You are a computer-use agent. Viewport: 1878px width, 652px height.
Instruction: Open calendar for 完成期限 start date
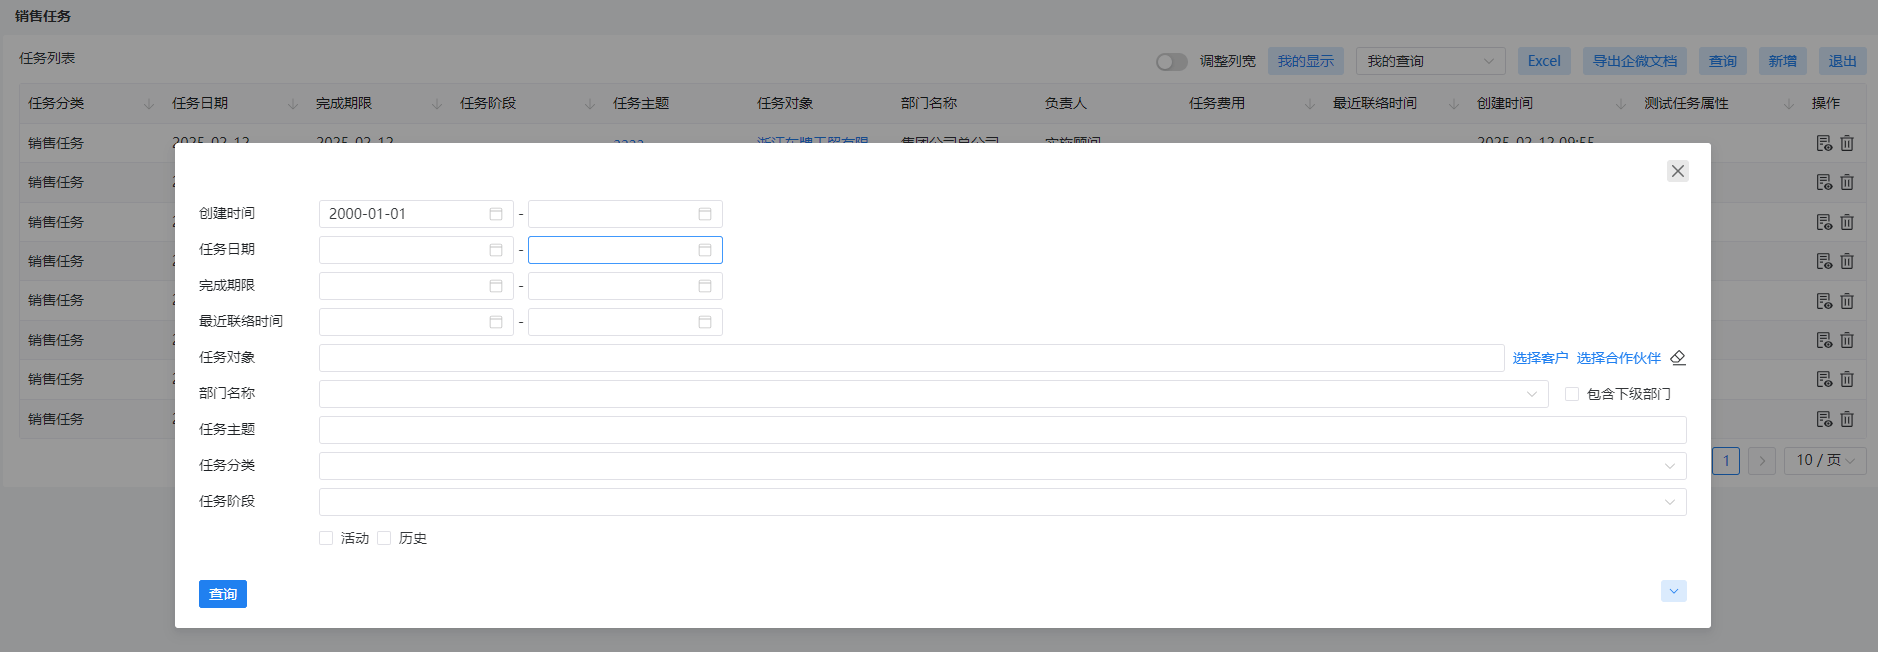[496, 286]
